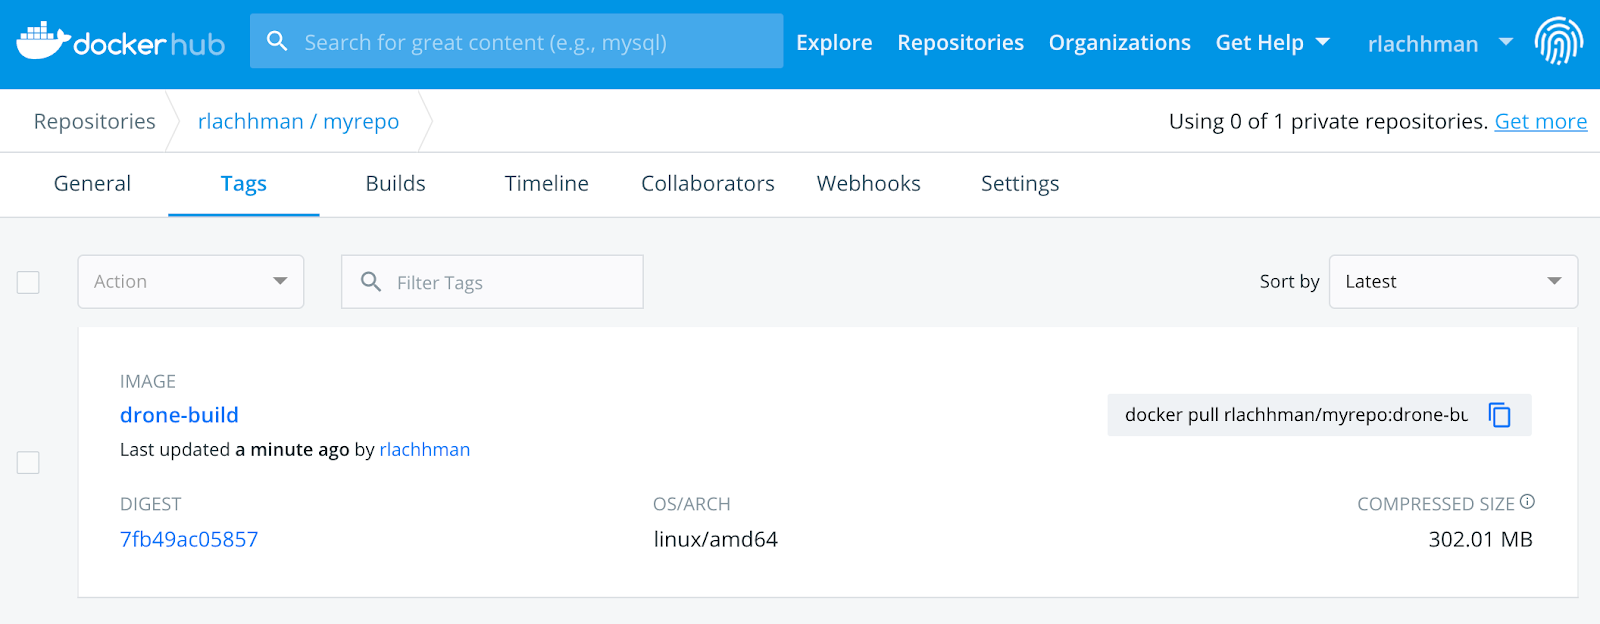The image size is (1600, 624).
Task: Open the Collaborators tab
Action: tap(708, 184)
